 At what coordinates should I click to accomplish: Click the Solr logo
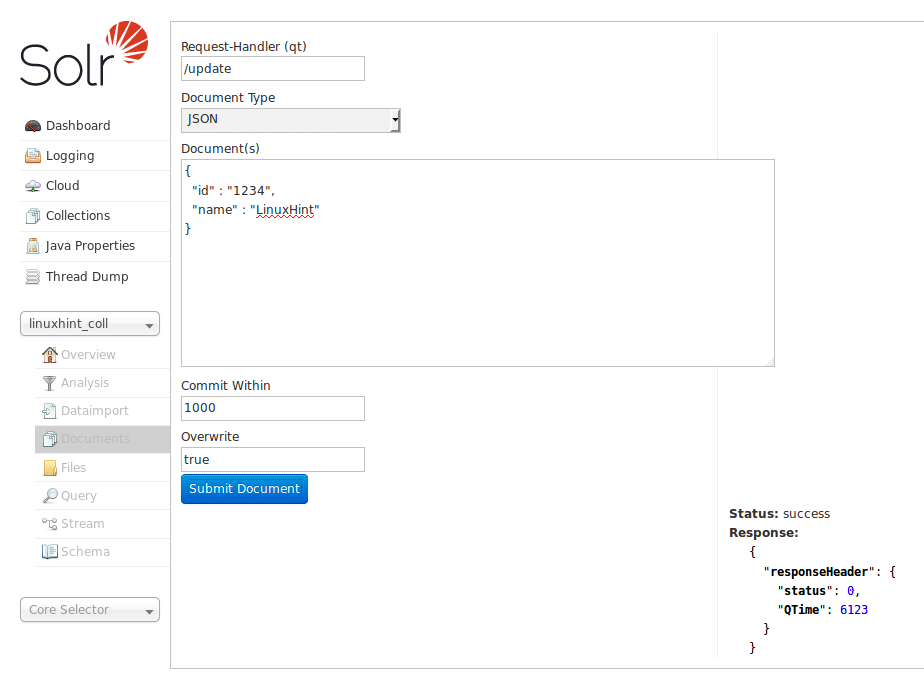pyautogui.click(x=84, y=56)
